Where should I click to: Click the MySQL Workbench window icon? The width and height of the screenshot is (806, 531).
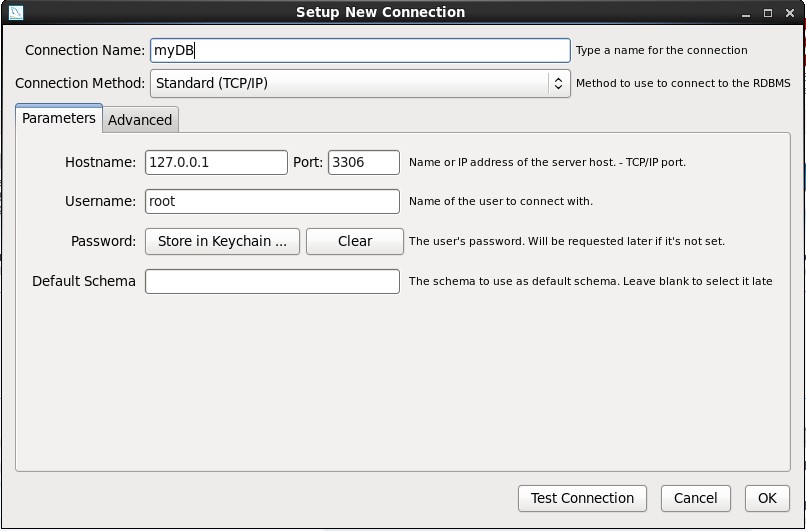[x=15, y=13]
